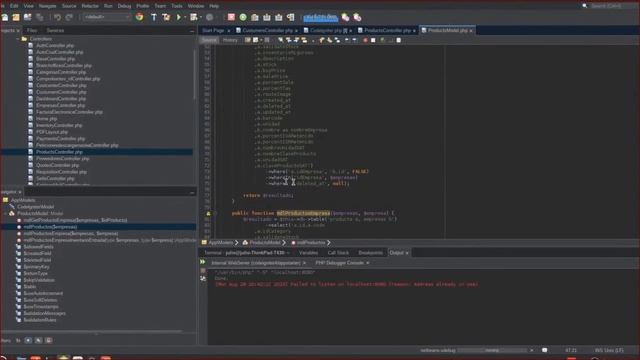Viewport: 640px width, 360px height.
Task: Toggle Highlight Search in editor toolbar
Action: click(304, 40)
